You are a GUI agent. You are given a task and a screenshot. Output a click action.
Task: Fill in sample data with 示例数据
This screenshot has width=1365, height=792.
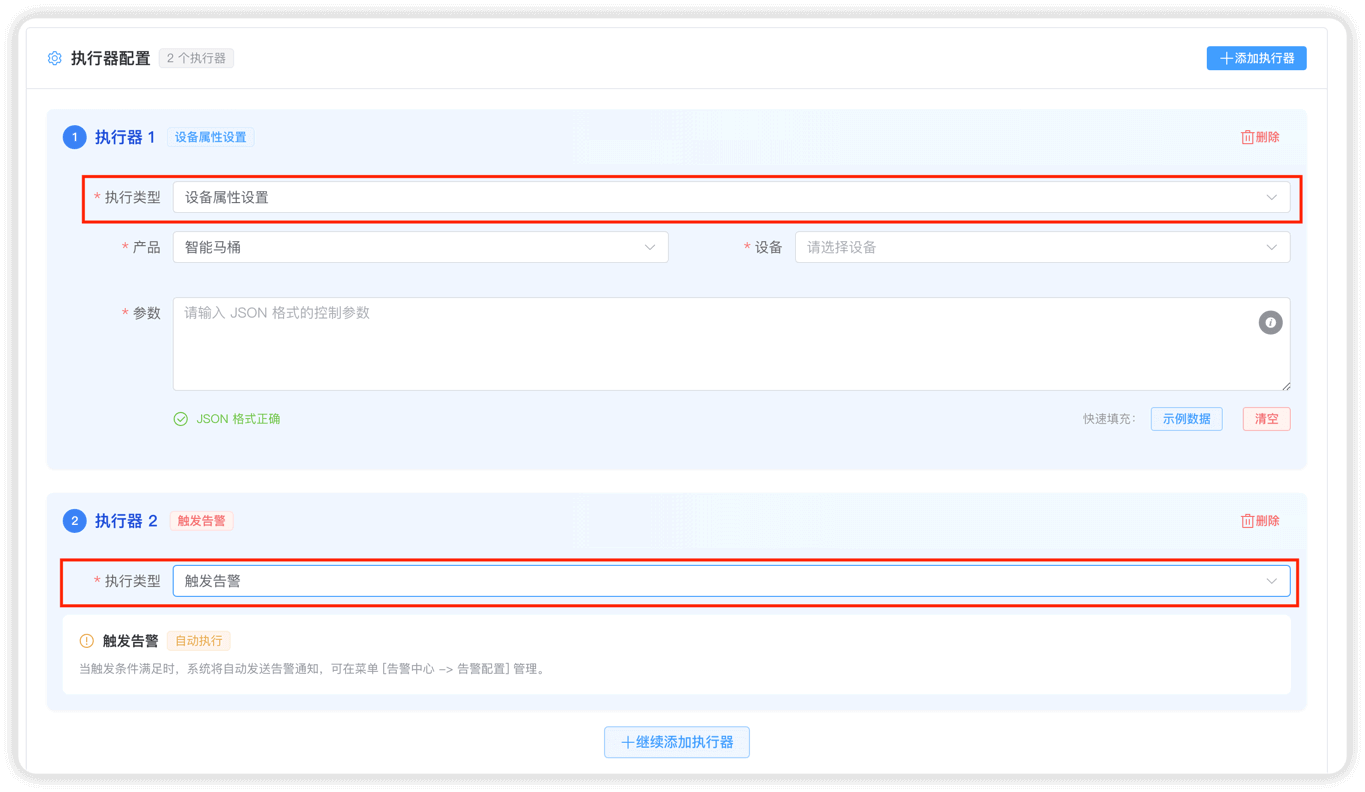point(1186,419)
